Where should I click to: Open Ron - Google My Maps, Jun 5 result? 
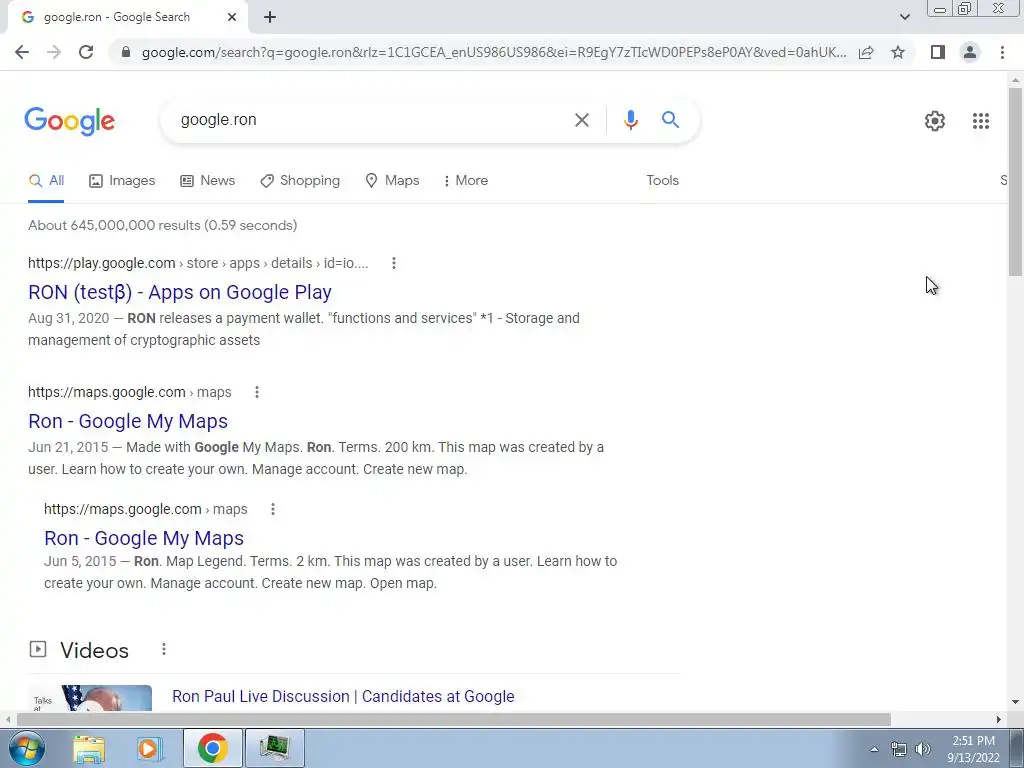pyautogui.click(x=144, y=539)
